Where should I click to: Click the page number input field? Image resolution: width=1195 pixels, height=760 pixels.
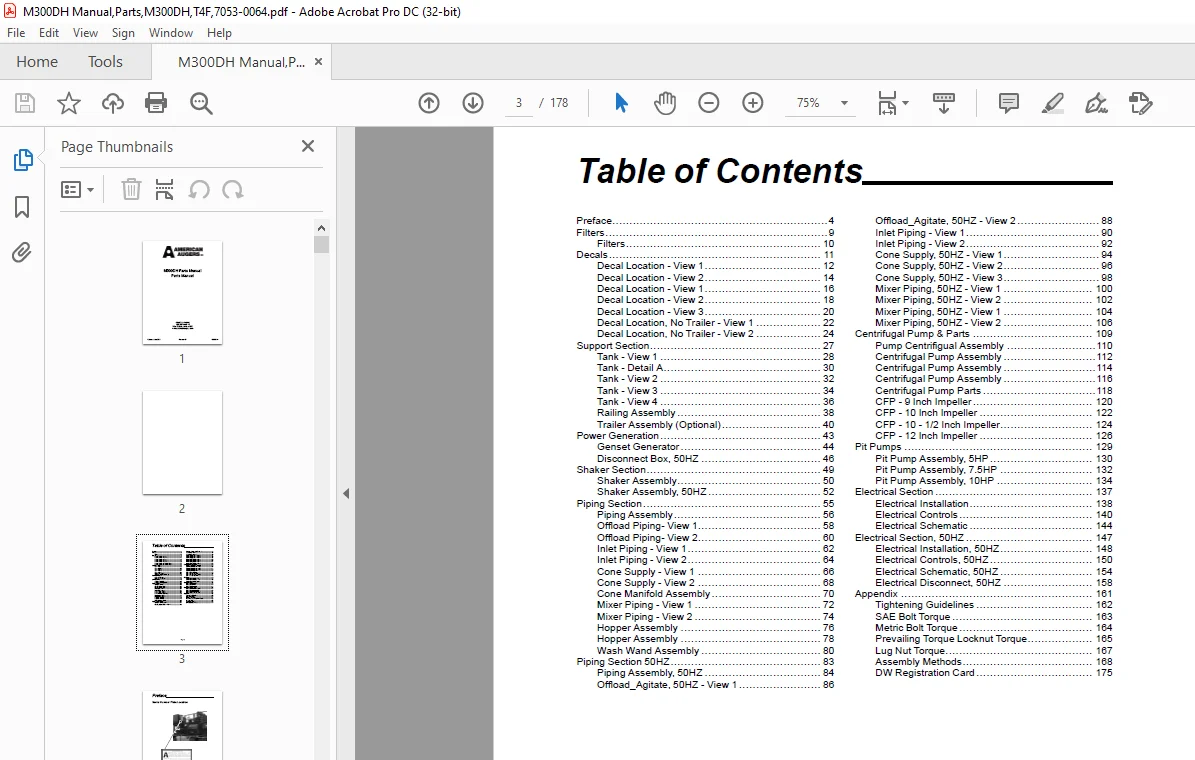pyautogui.click(x=519, y=103)
